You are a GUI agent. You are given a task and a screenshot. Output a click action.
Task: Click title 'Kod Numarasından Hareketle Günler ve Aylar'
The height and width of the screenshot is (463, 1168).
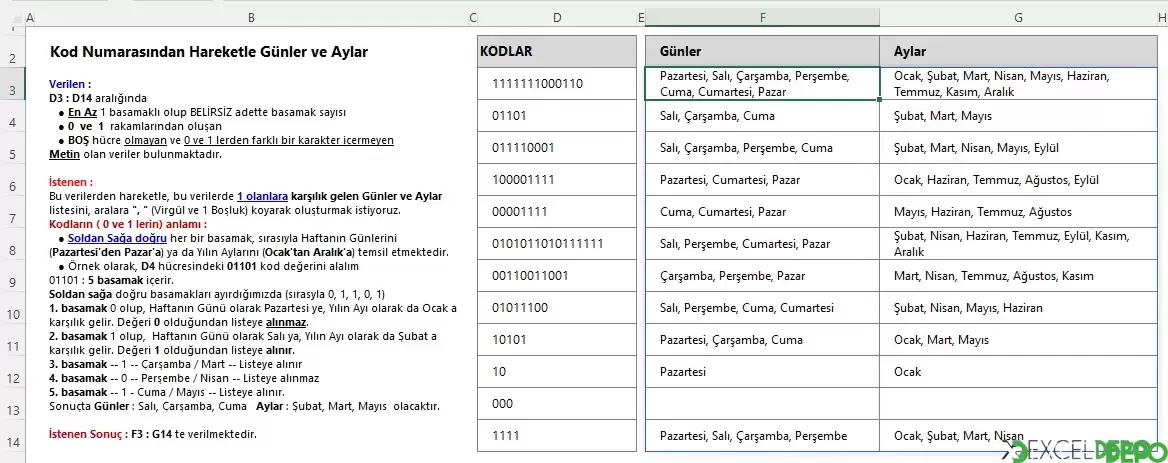pos(209,52)
